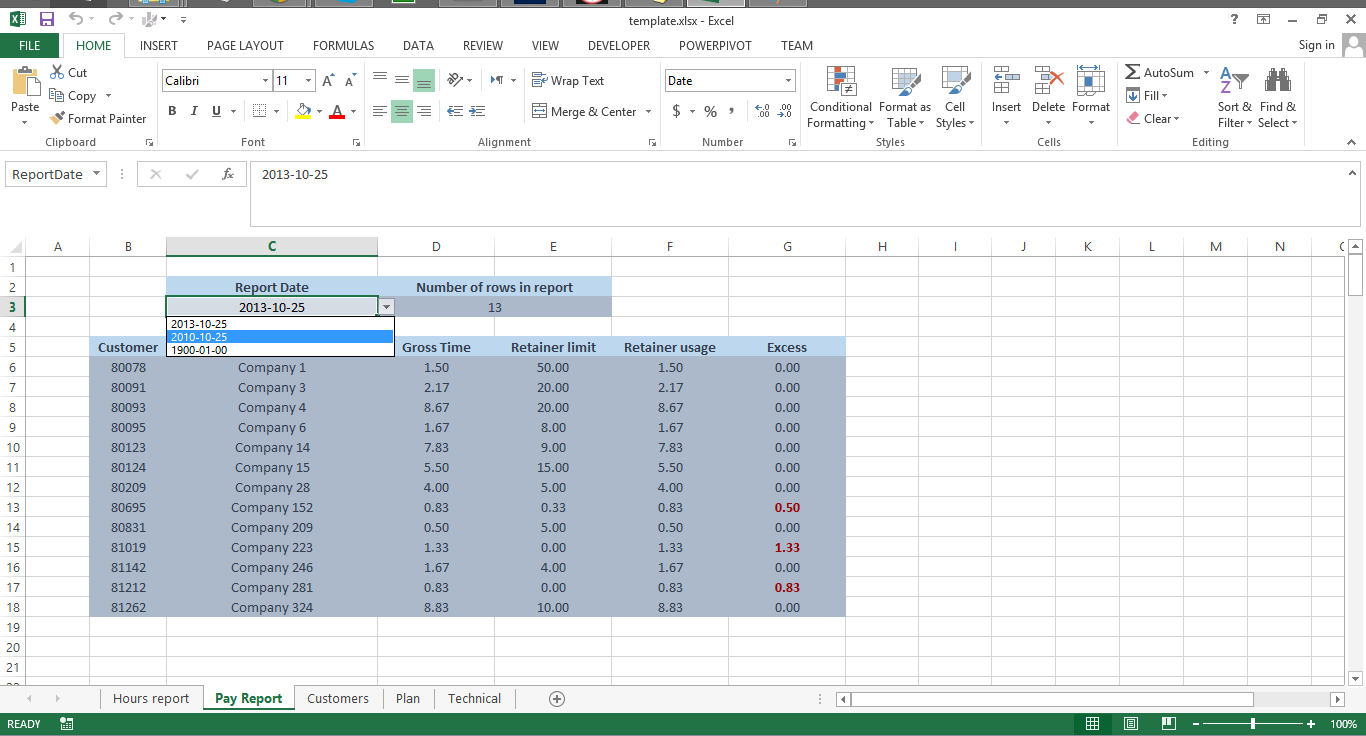Toggle Wrap Text
1366x736 pixels.
[x=568, y=81]
